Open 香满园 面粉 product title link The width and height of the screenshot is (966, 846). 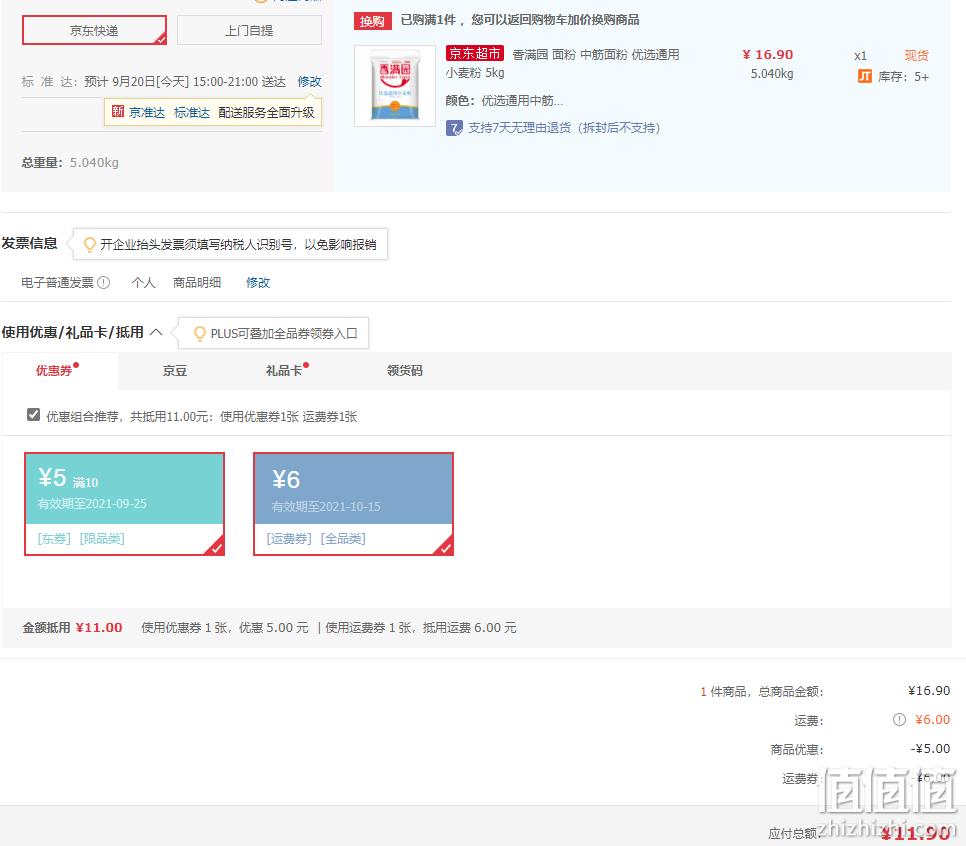[x=562, y=63]
